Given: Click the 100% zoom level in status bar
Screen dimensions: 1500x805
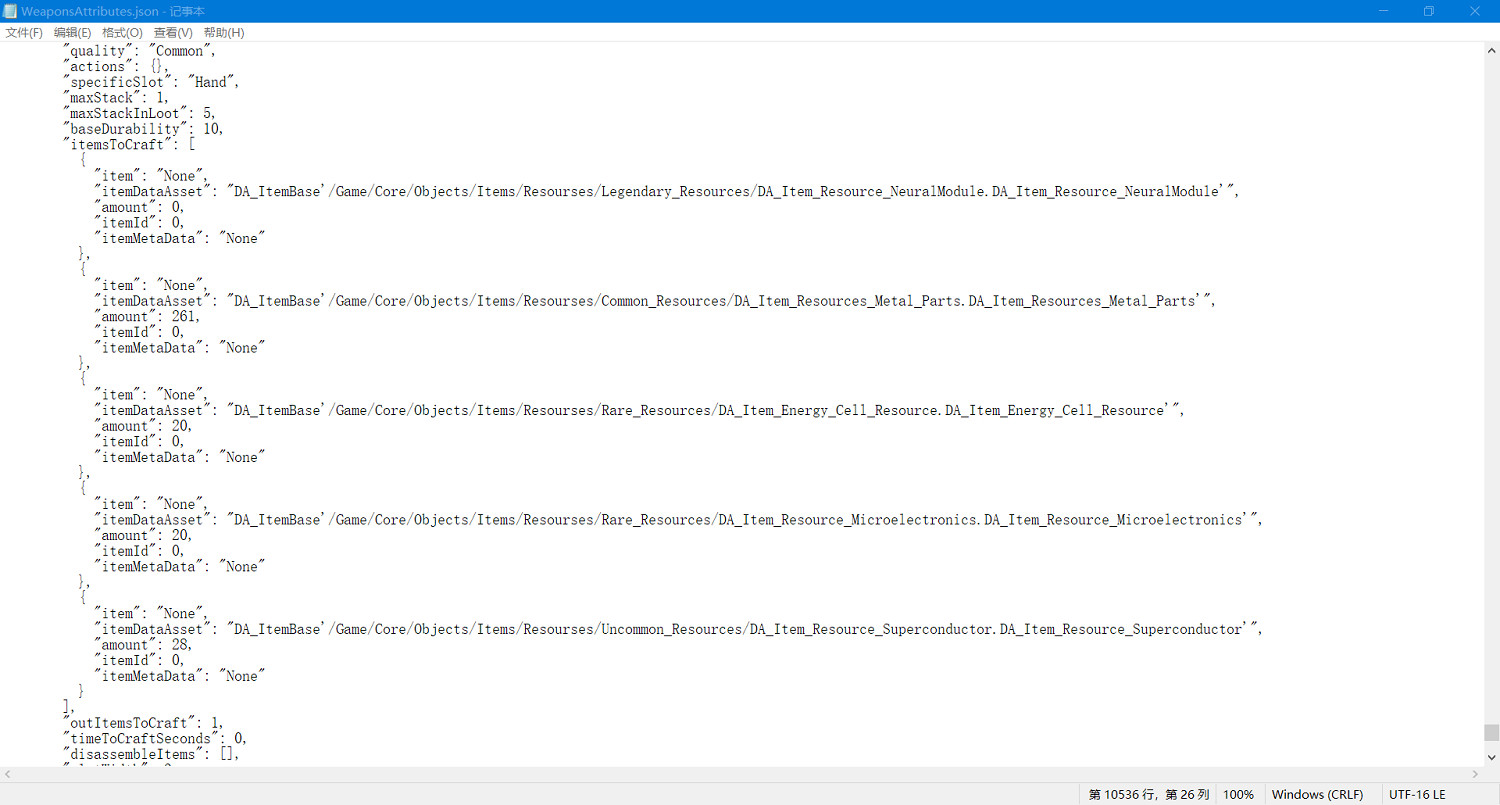Looking at the screenshot, I should click(x=1238, y=795).
